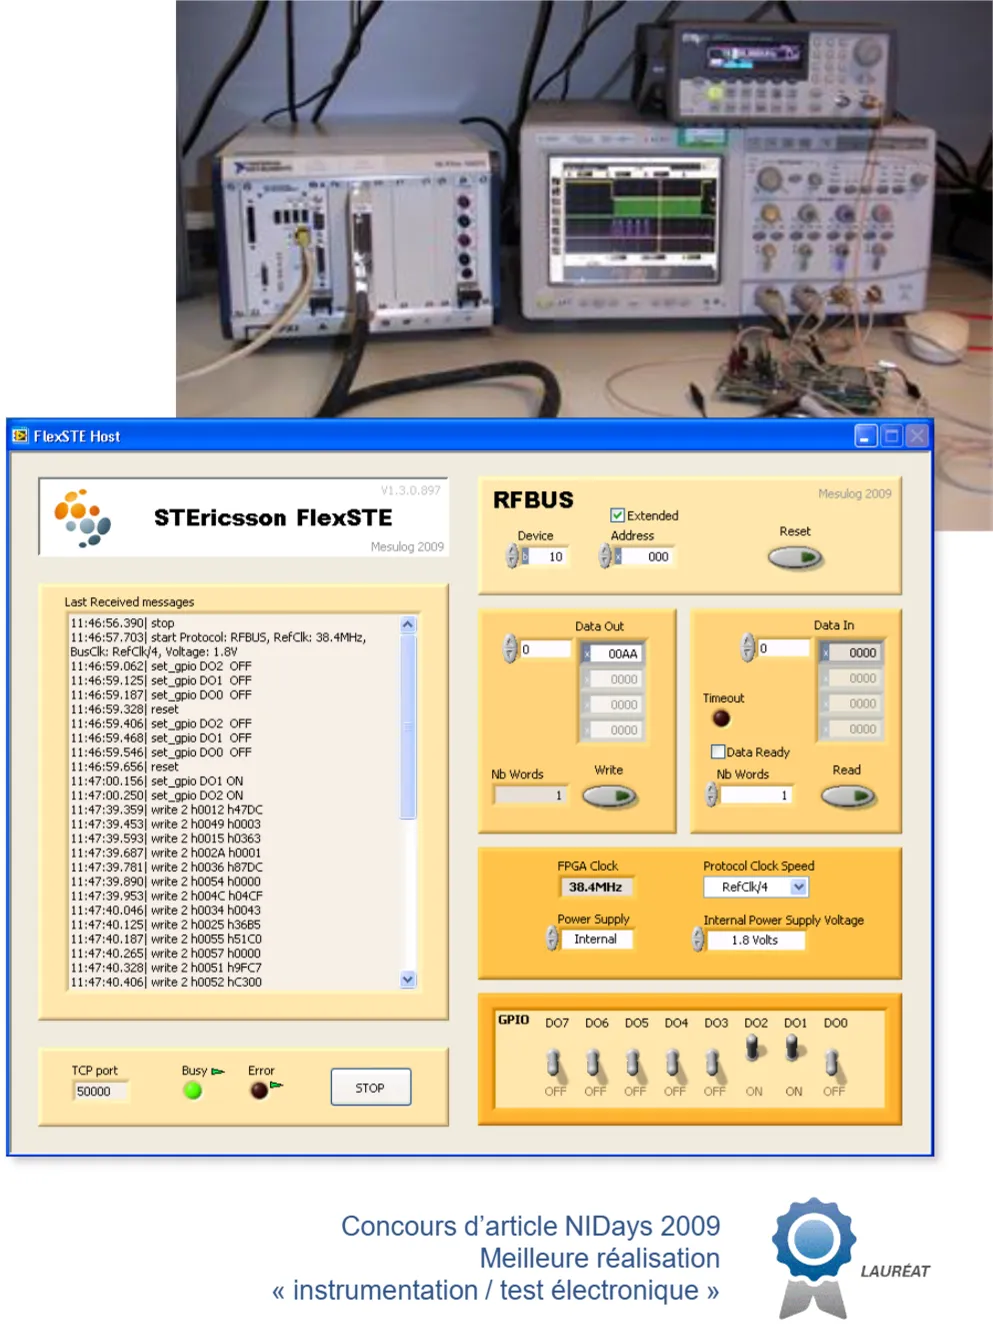Toggle the DO3 GPIO switch

click(714, 1062)
